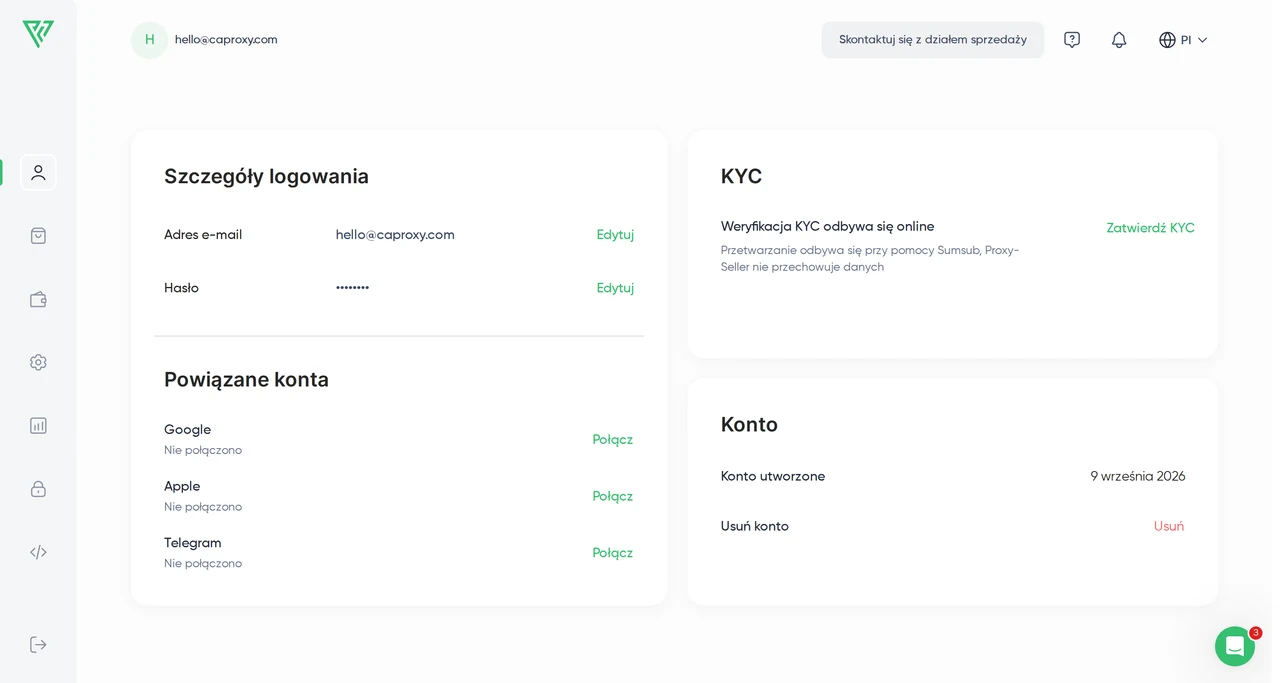Click Skontaktuj się z działem sprzedaży button
Image resolution: width=1280 pixels, height=683 pixels.
click(933, 40)
